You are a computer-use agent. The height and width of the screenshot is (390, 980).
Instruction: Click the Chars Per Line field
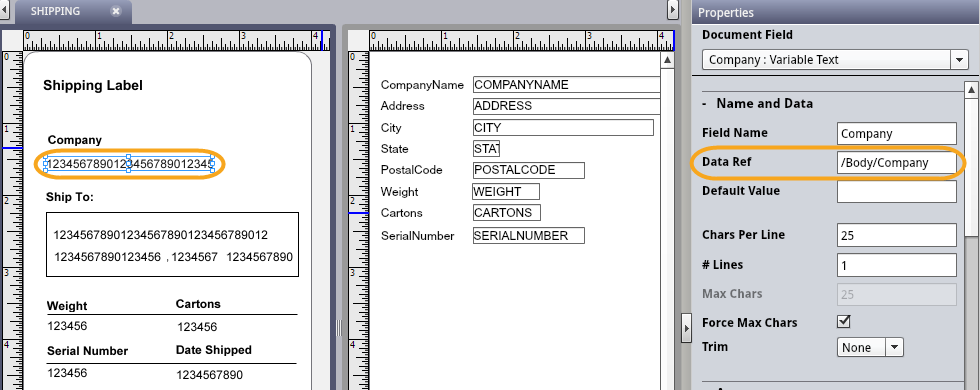[x=897, y=236]
